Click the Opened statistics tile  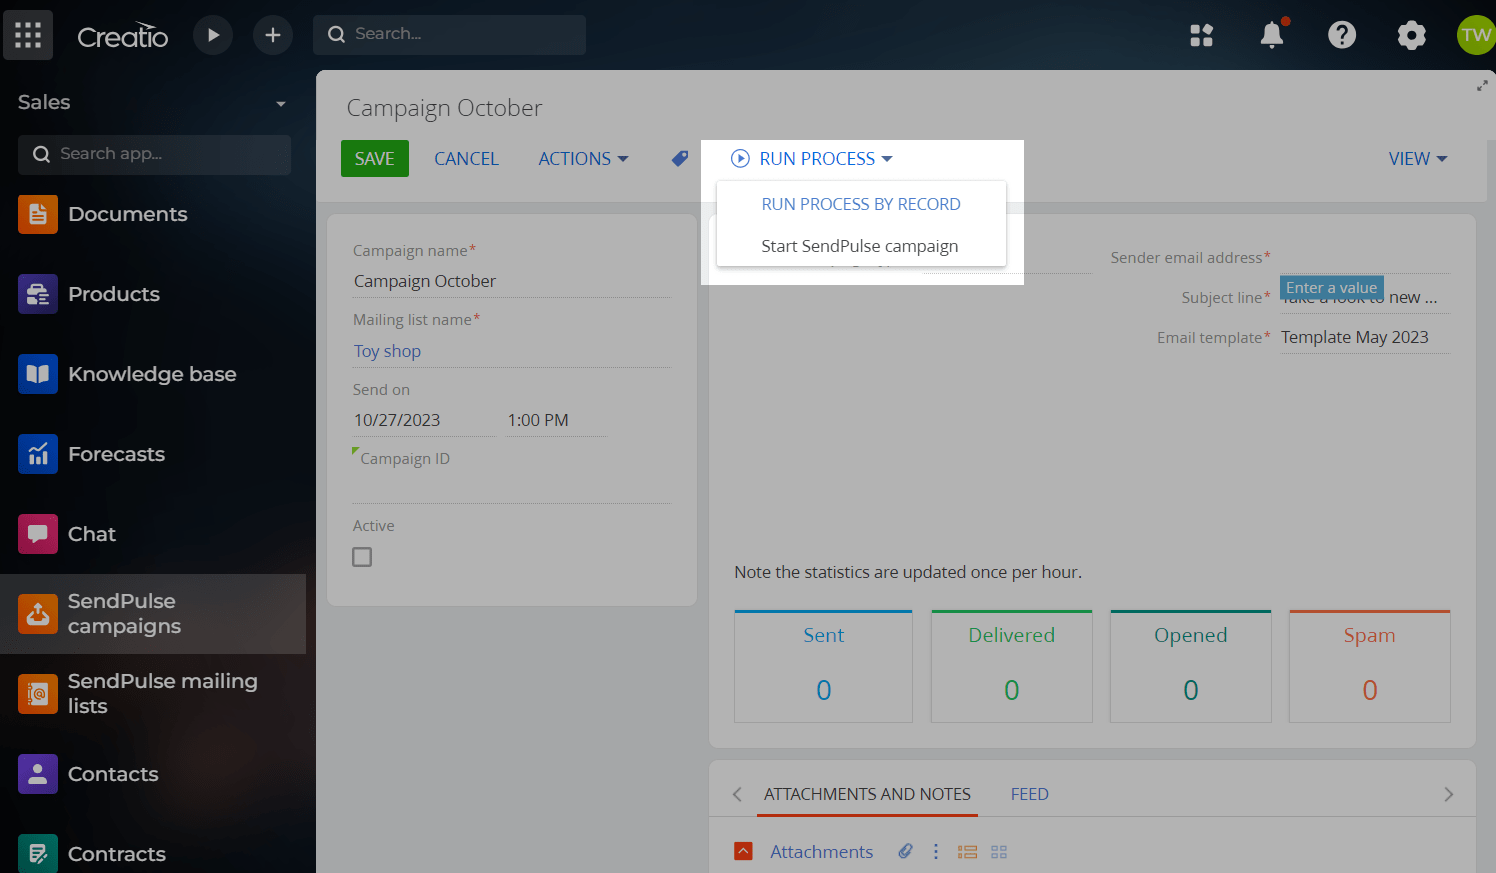(1190, 666)
